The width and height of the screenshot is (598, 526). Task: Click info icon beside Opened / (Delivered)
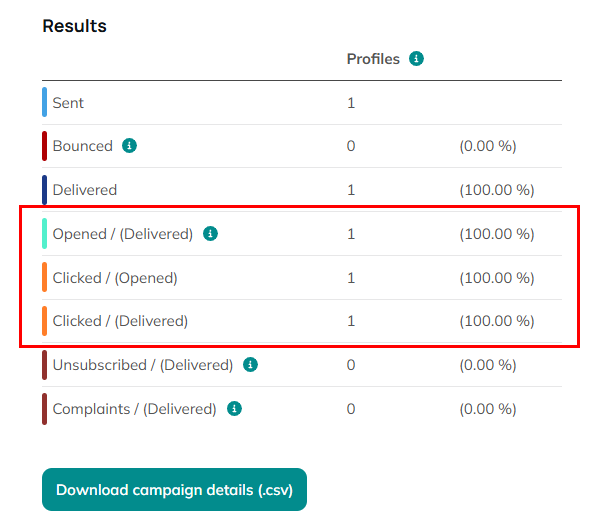click(210, 233)
